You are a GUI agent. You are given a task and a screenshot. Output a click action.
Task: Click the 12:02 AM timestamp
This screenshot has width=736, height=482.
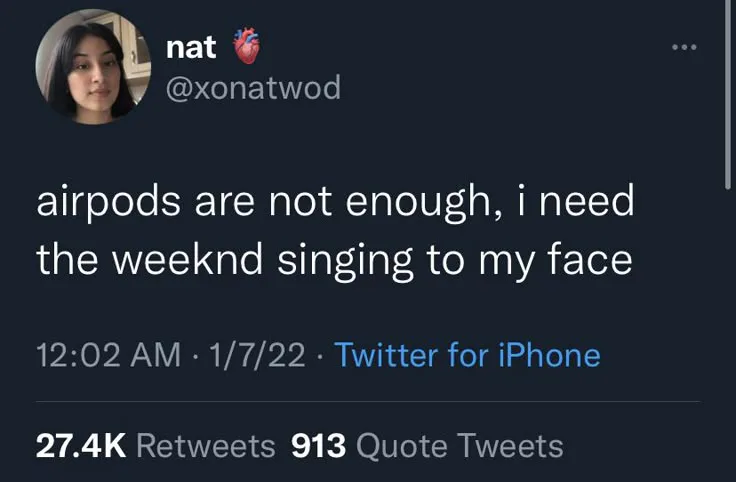point(107,354)
